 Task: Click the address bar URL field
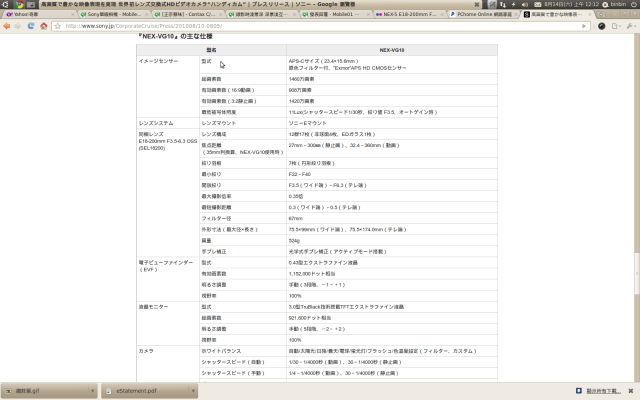pyautogui.click(x=320, y=26)
